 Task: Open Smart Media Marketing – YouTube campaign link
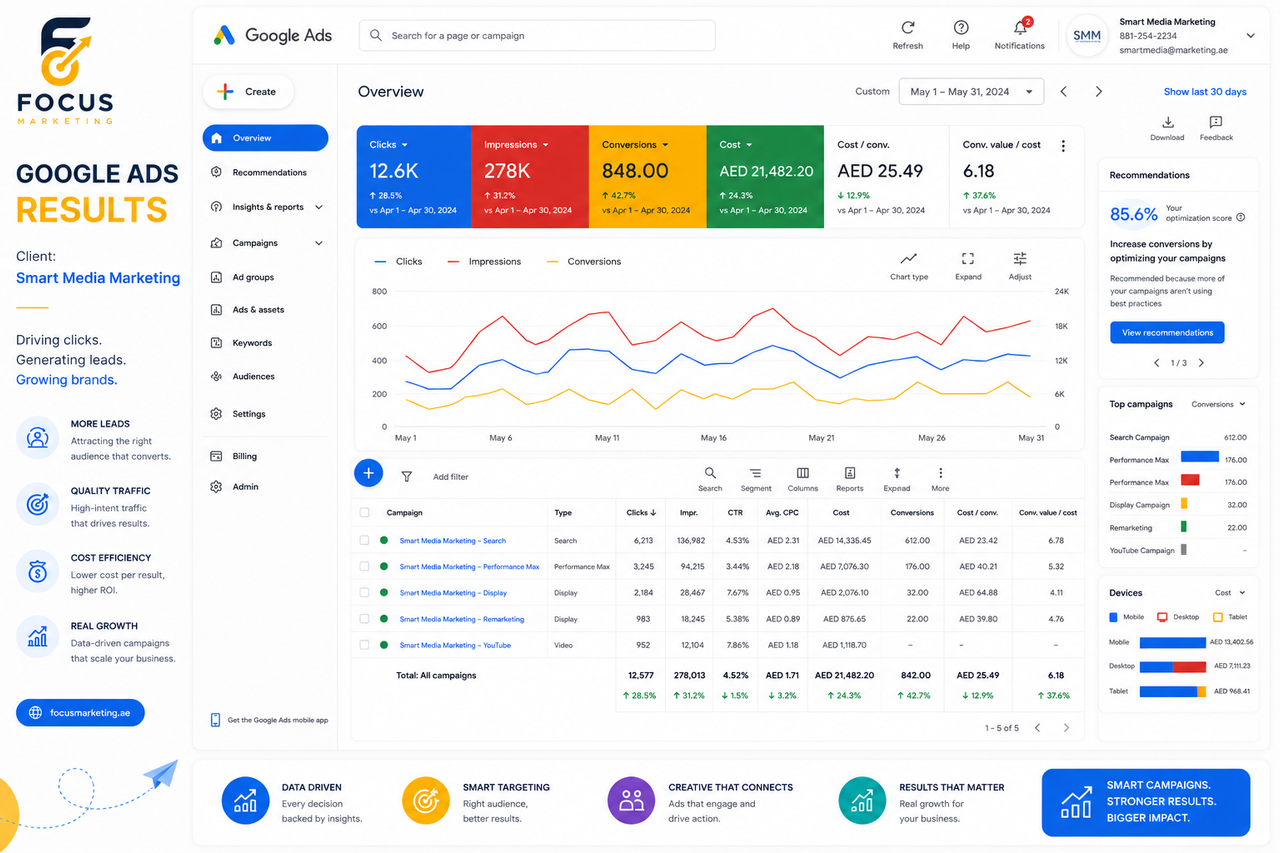(x=455, y=645)
